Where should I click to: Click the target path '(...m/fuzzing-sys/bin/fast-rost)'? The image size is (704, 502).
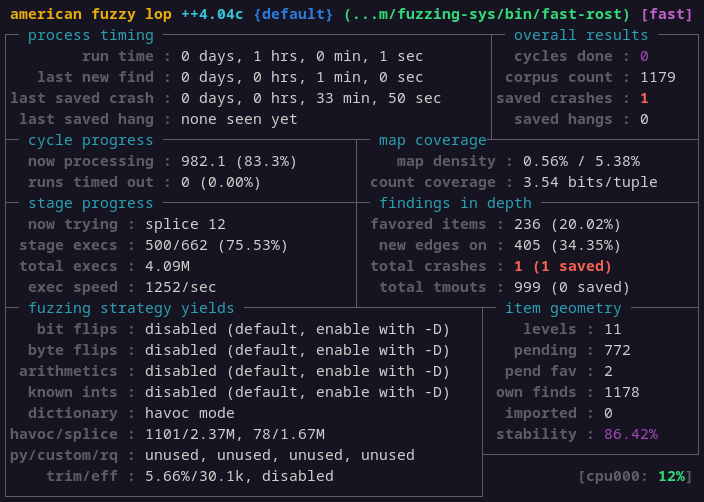487,14
